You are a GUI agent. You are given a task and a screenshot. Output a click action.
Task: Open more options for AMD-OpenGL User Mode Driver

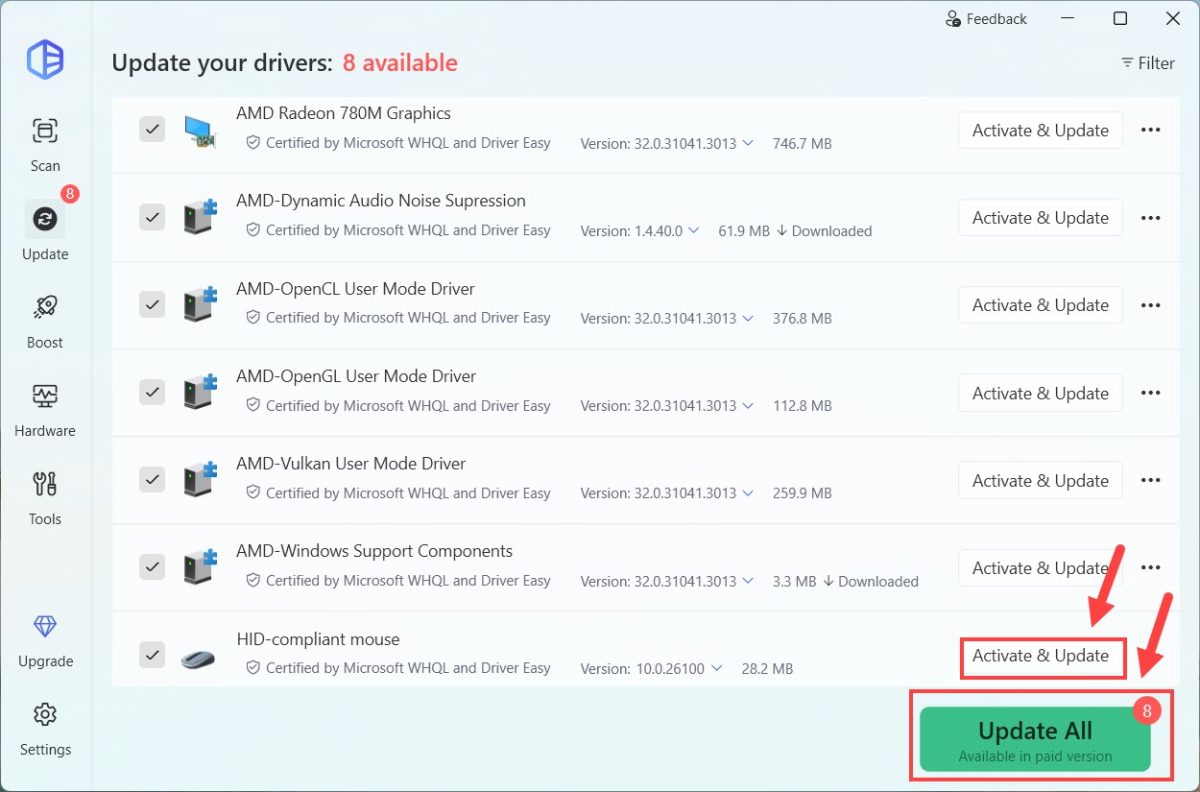tap(1151, 393)
